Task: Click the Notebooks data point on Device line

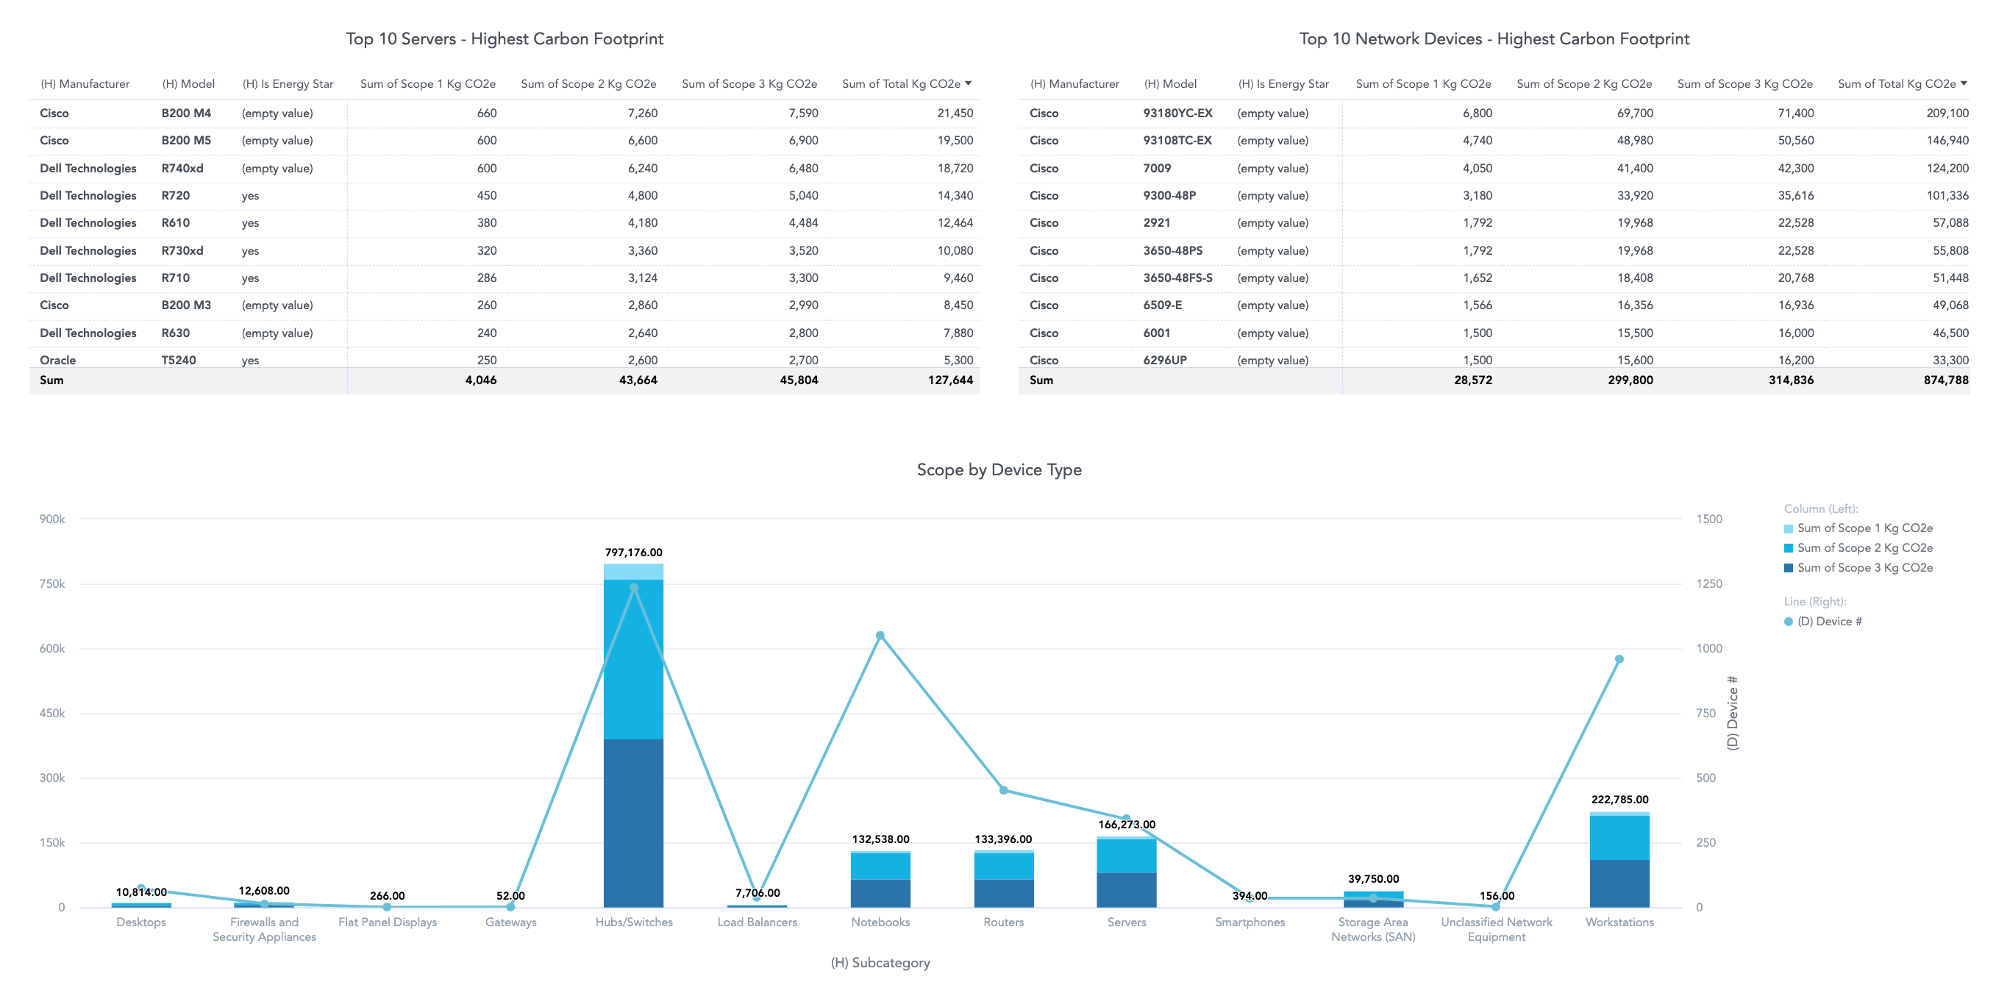Action: click(x=880, y=636)
